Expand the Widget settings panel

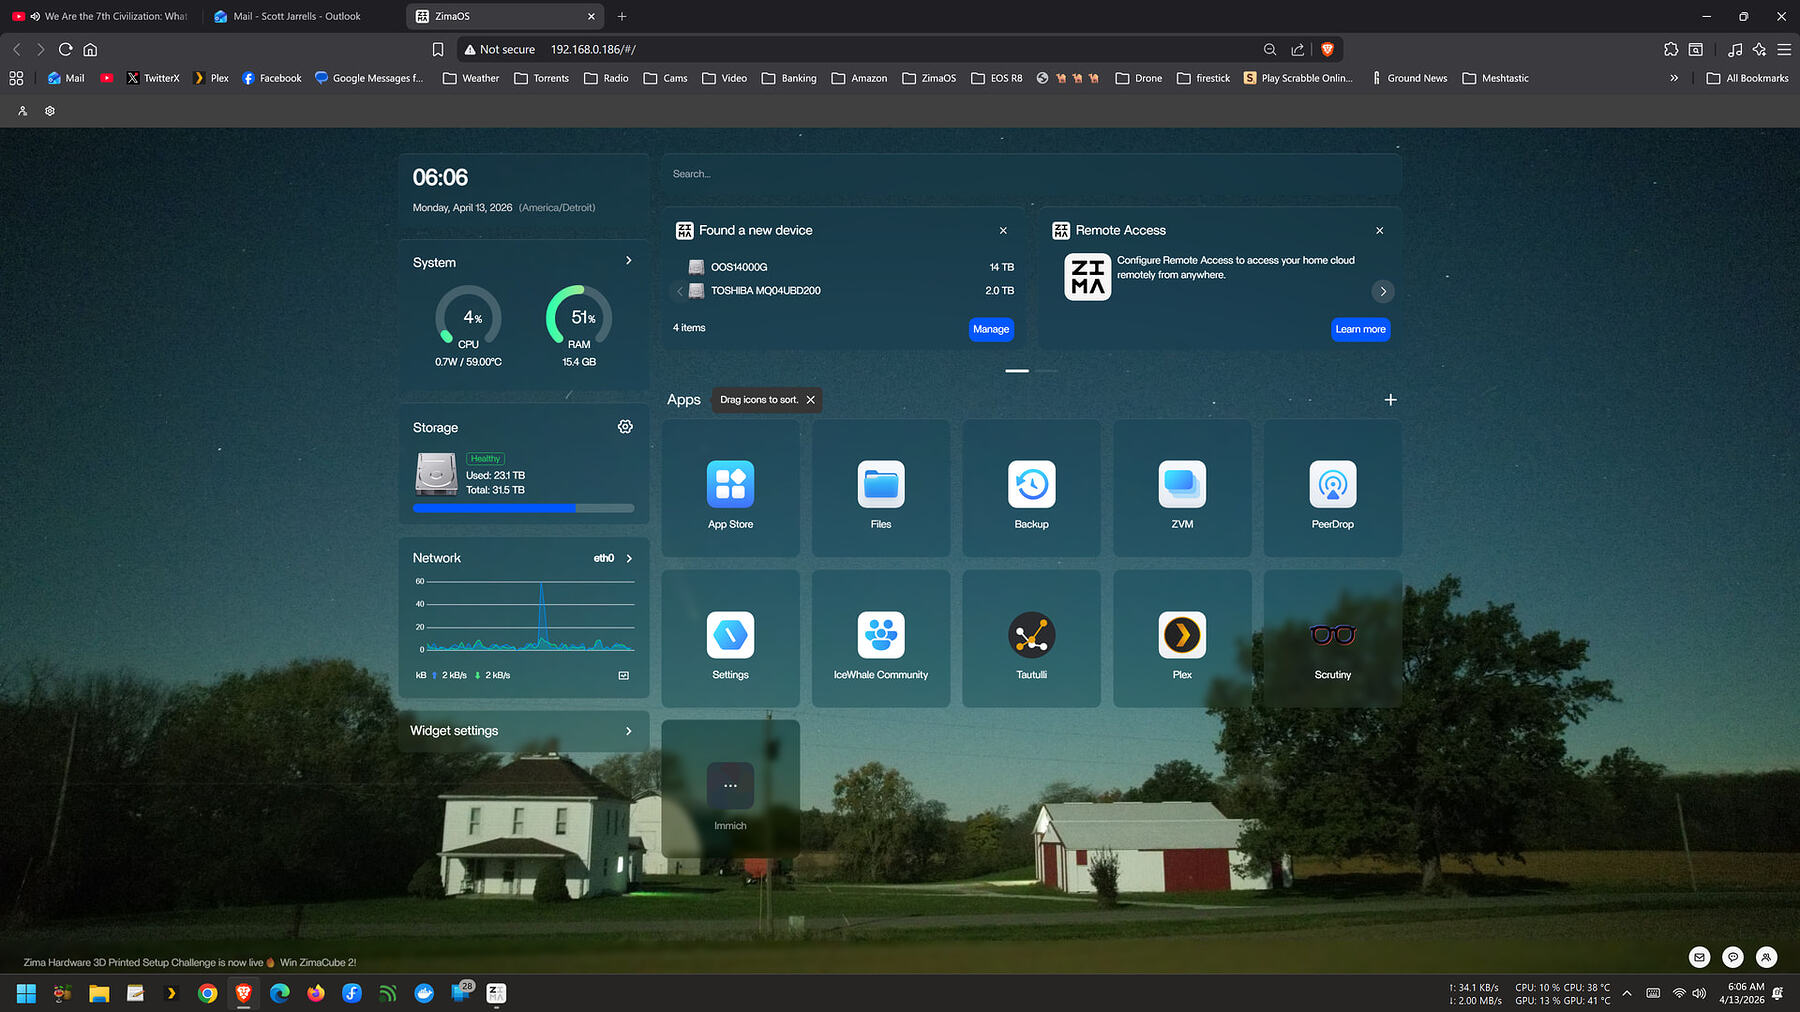629,731
